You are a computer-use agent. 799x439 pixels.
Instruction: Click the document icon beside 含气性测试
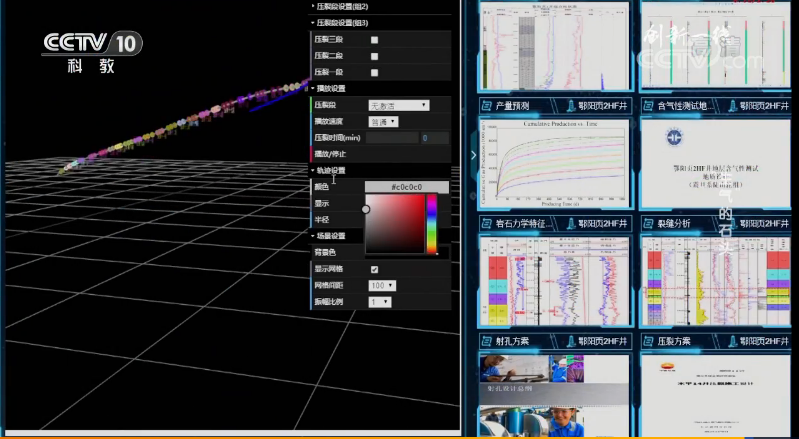click(x=646, y=105)
